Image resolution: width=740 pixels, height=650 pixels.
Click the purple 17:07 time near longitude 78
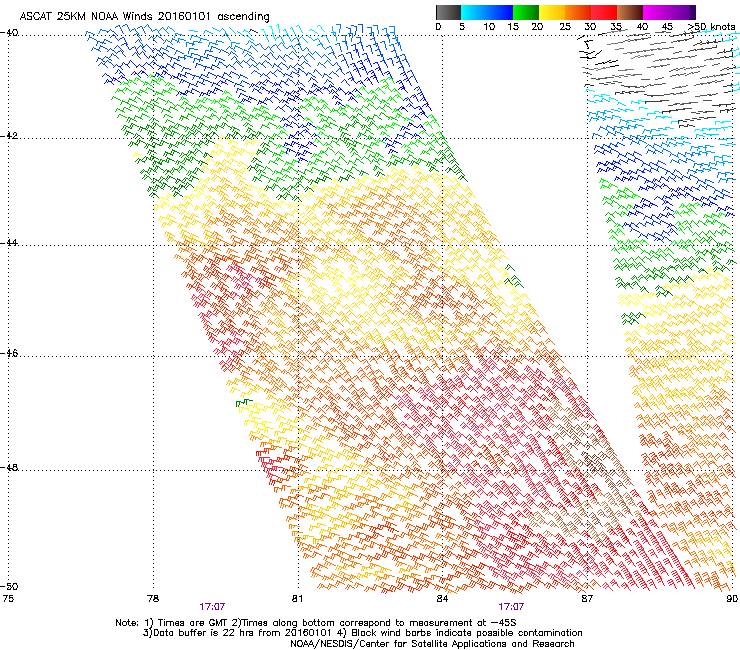coord(212,607)
